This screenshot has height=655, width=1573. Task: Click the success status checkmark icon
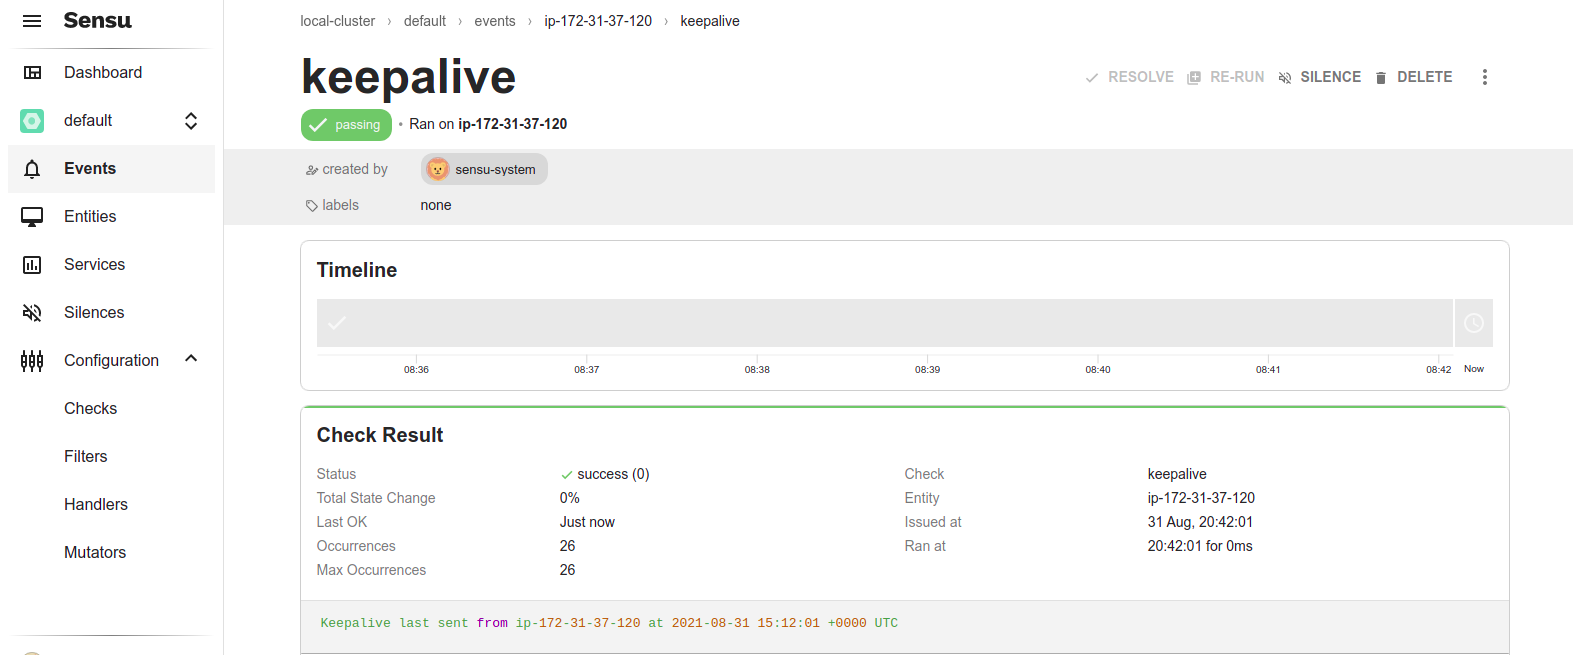click(567, 475)
